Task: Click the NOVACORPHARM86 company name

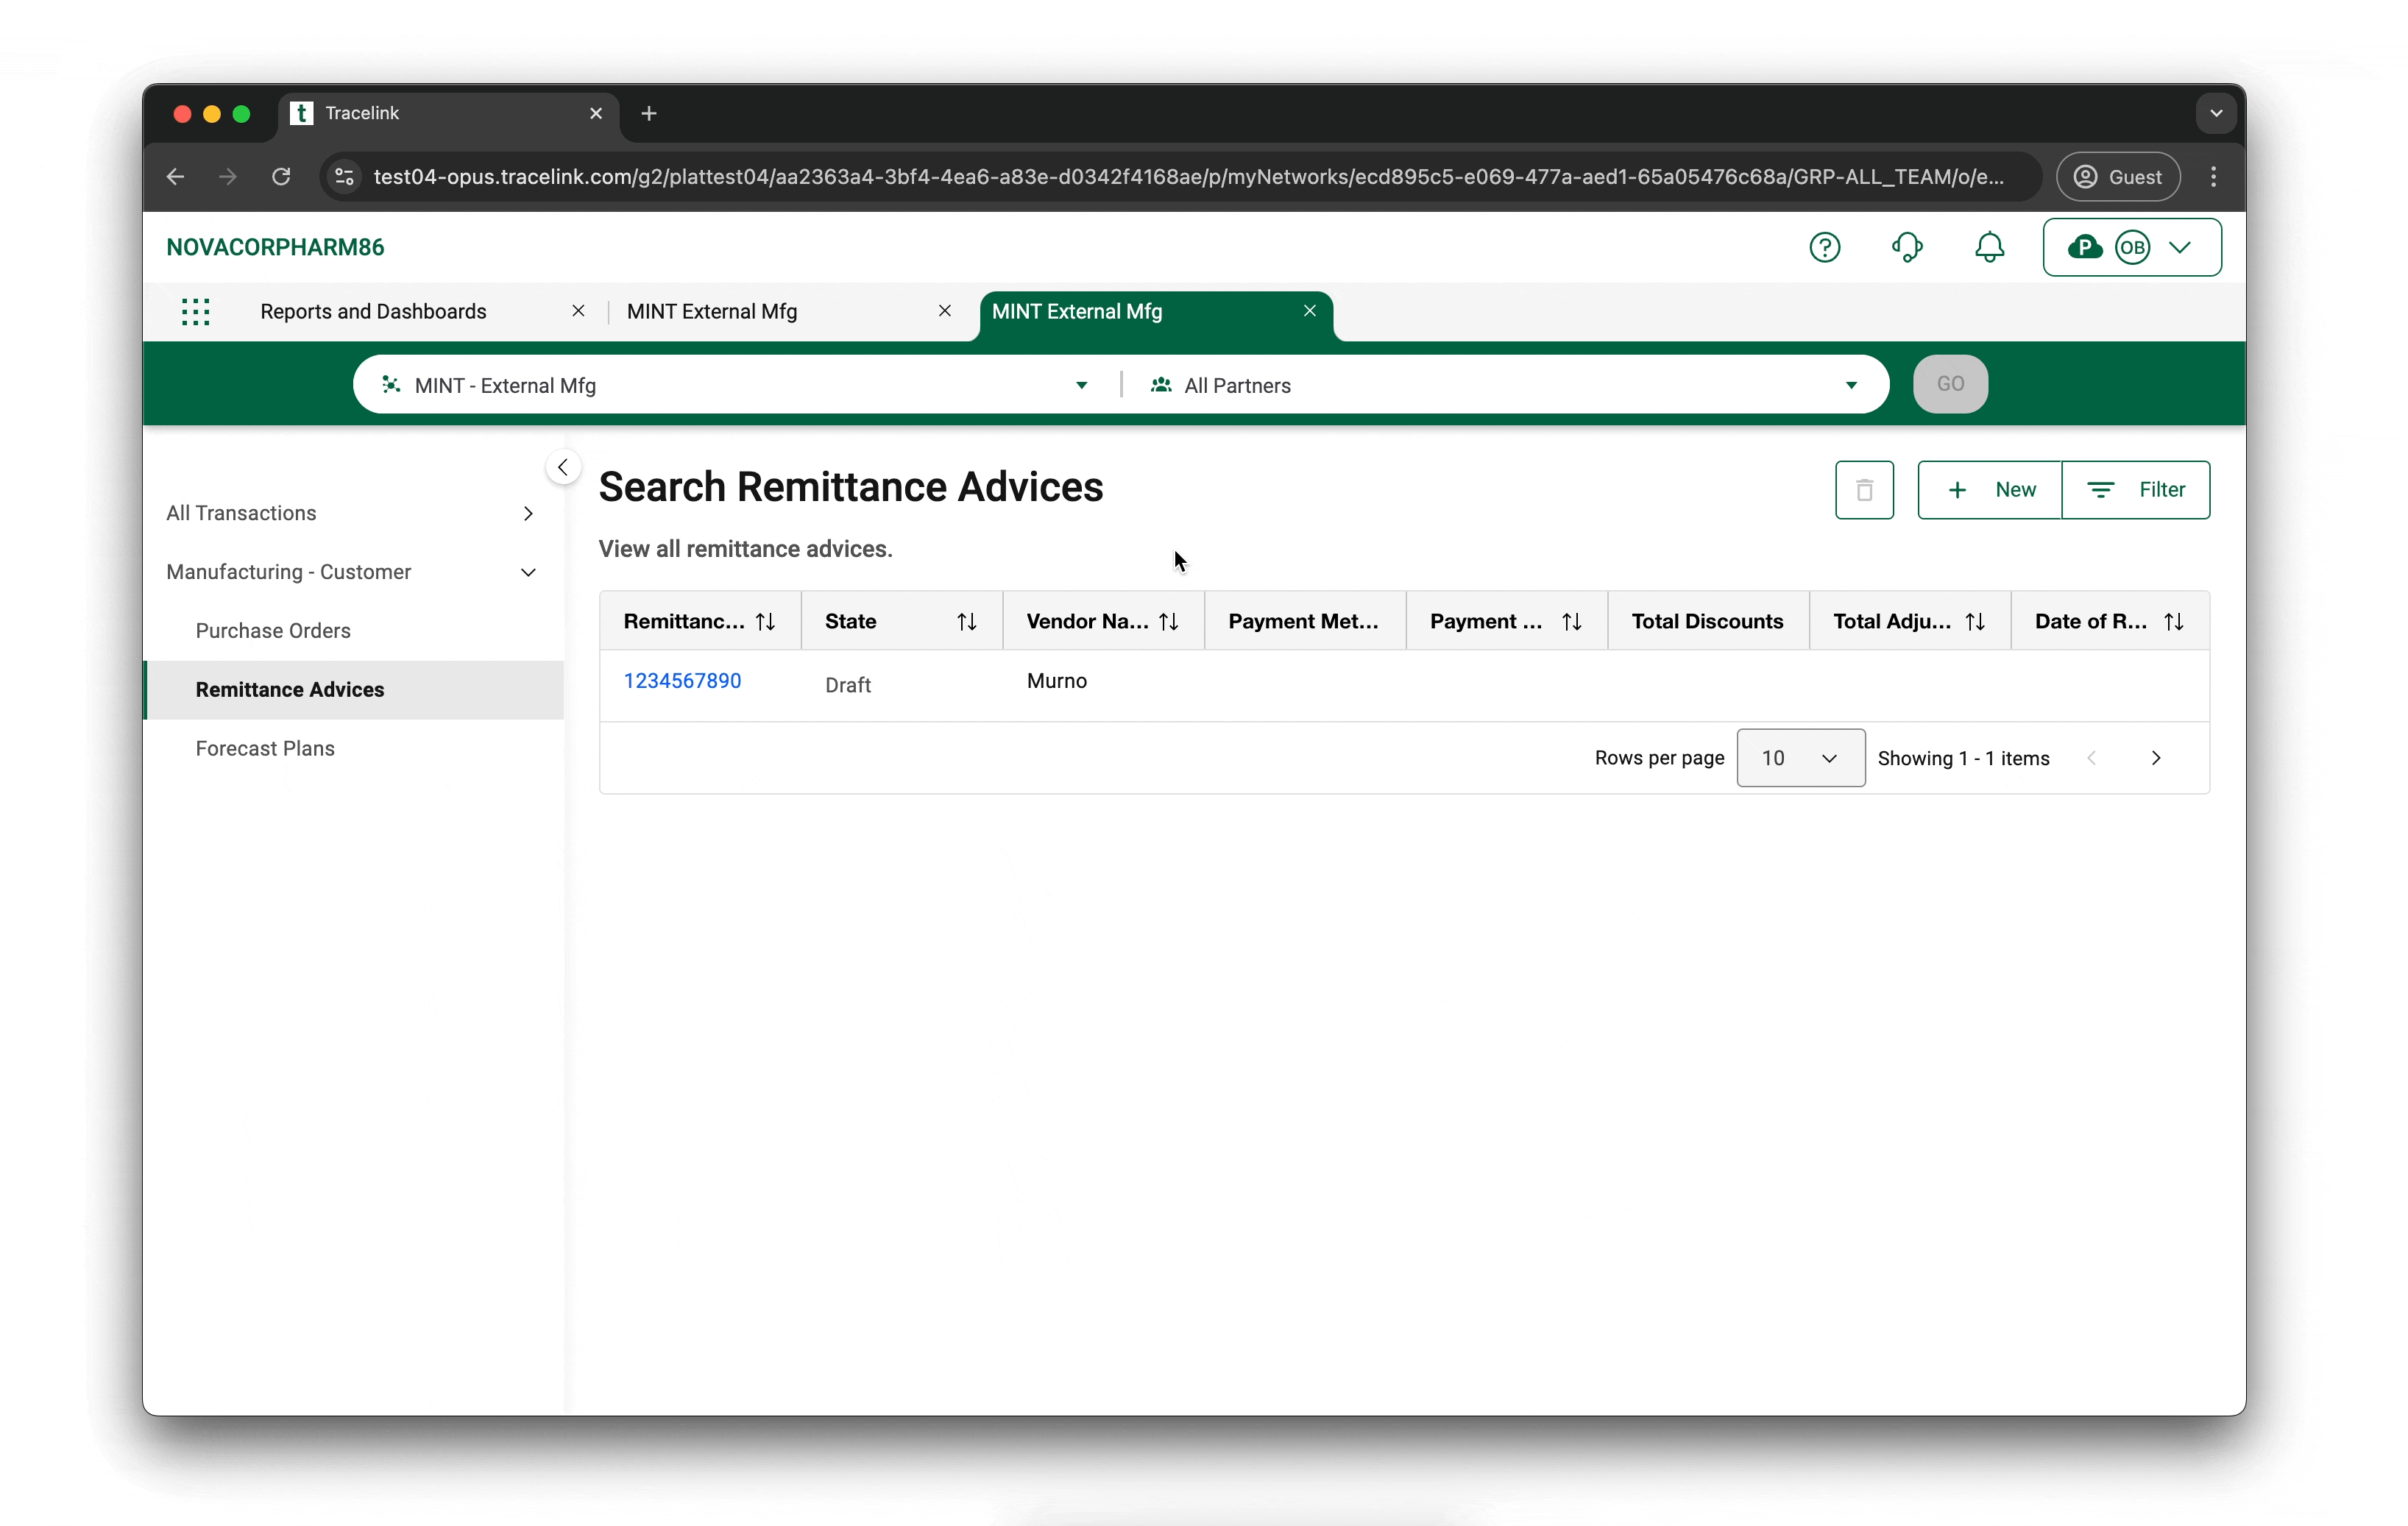Action: pyautogui.click(x=275, y=247)
